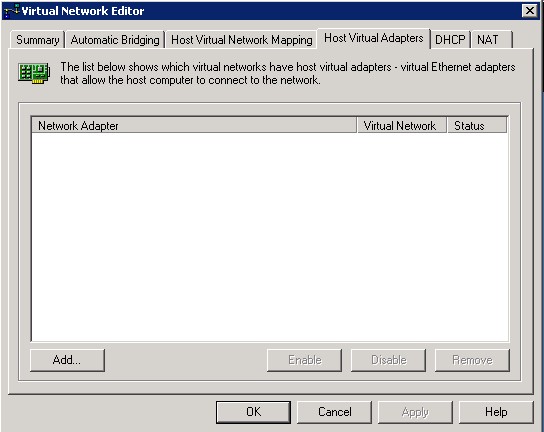Go to Host Virtual Network Mapping tab
The width and height of the screenshot is (544, 432).
tap(241, 40)
